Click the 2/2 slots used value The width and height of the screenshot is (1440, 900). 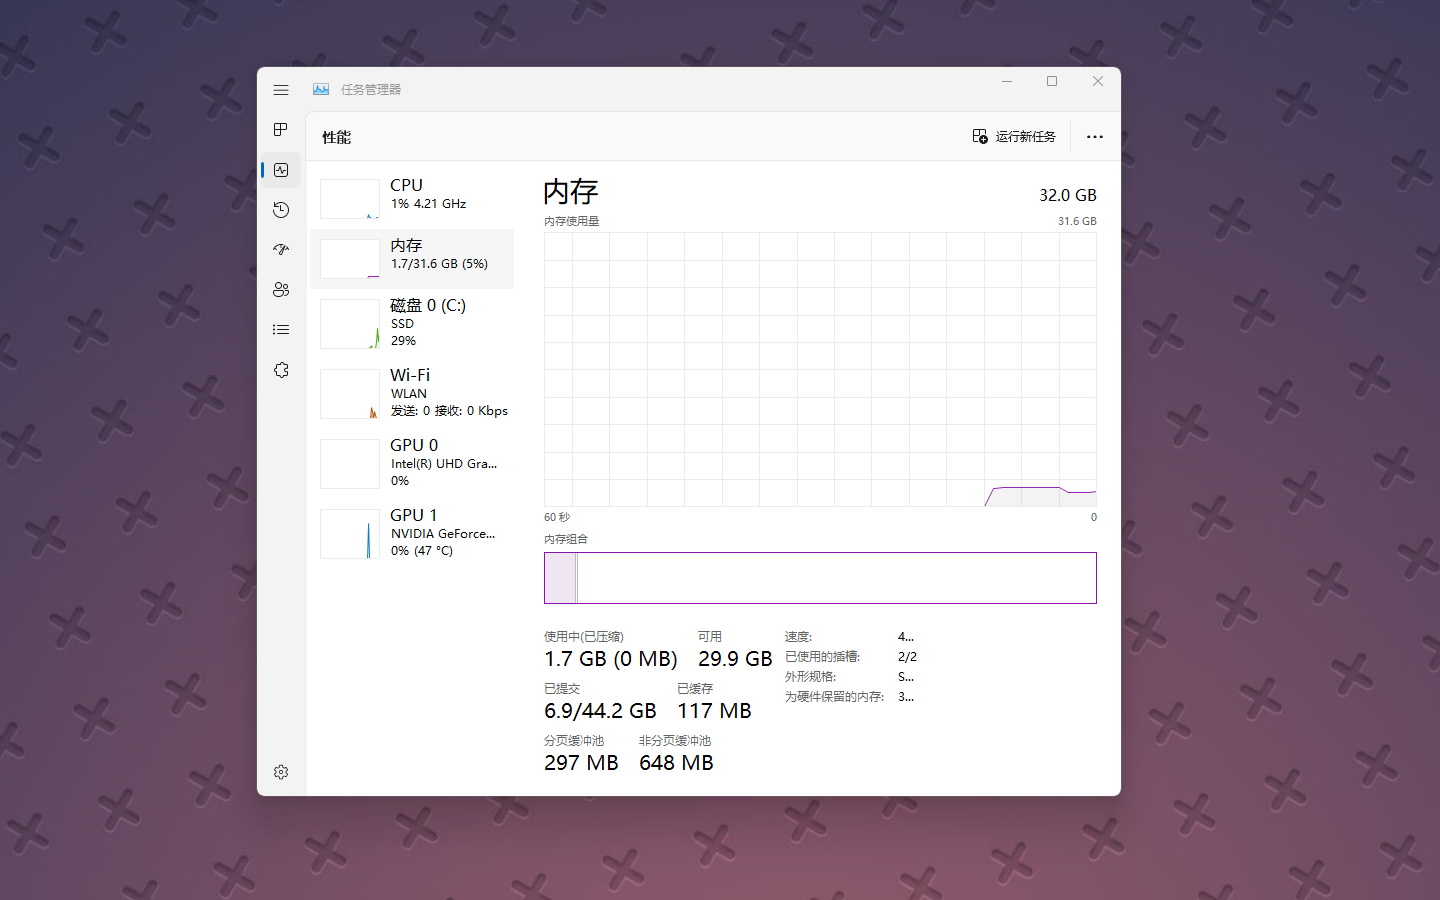tap(907, 657)
